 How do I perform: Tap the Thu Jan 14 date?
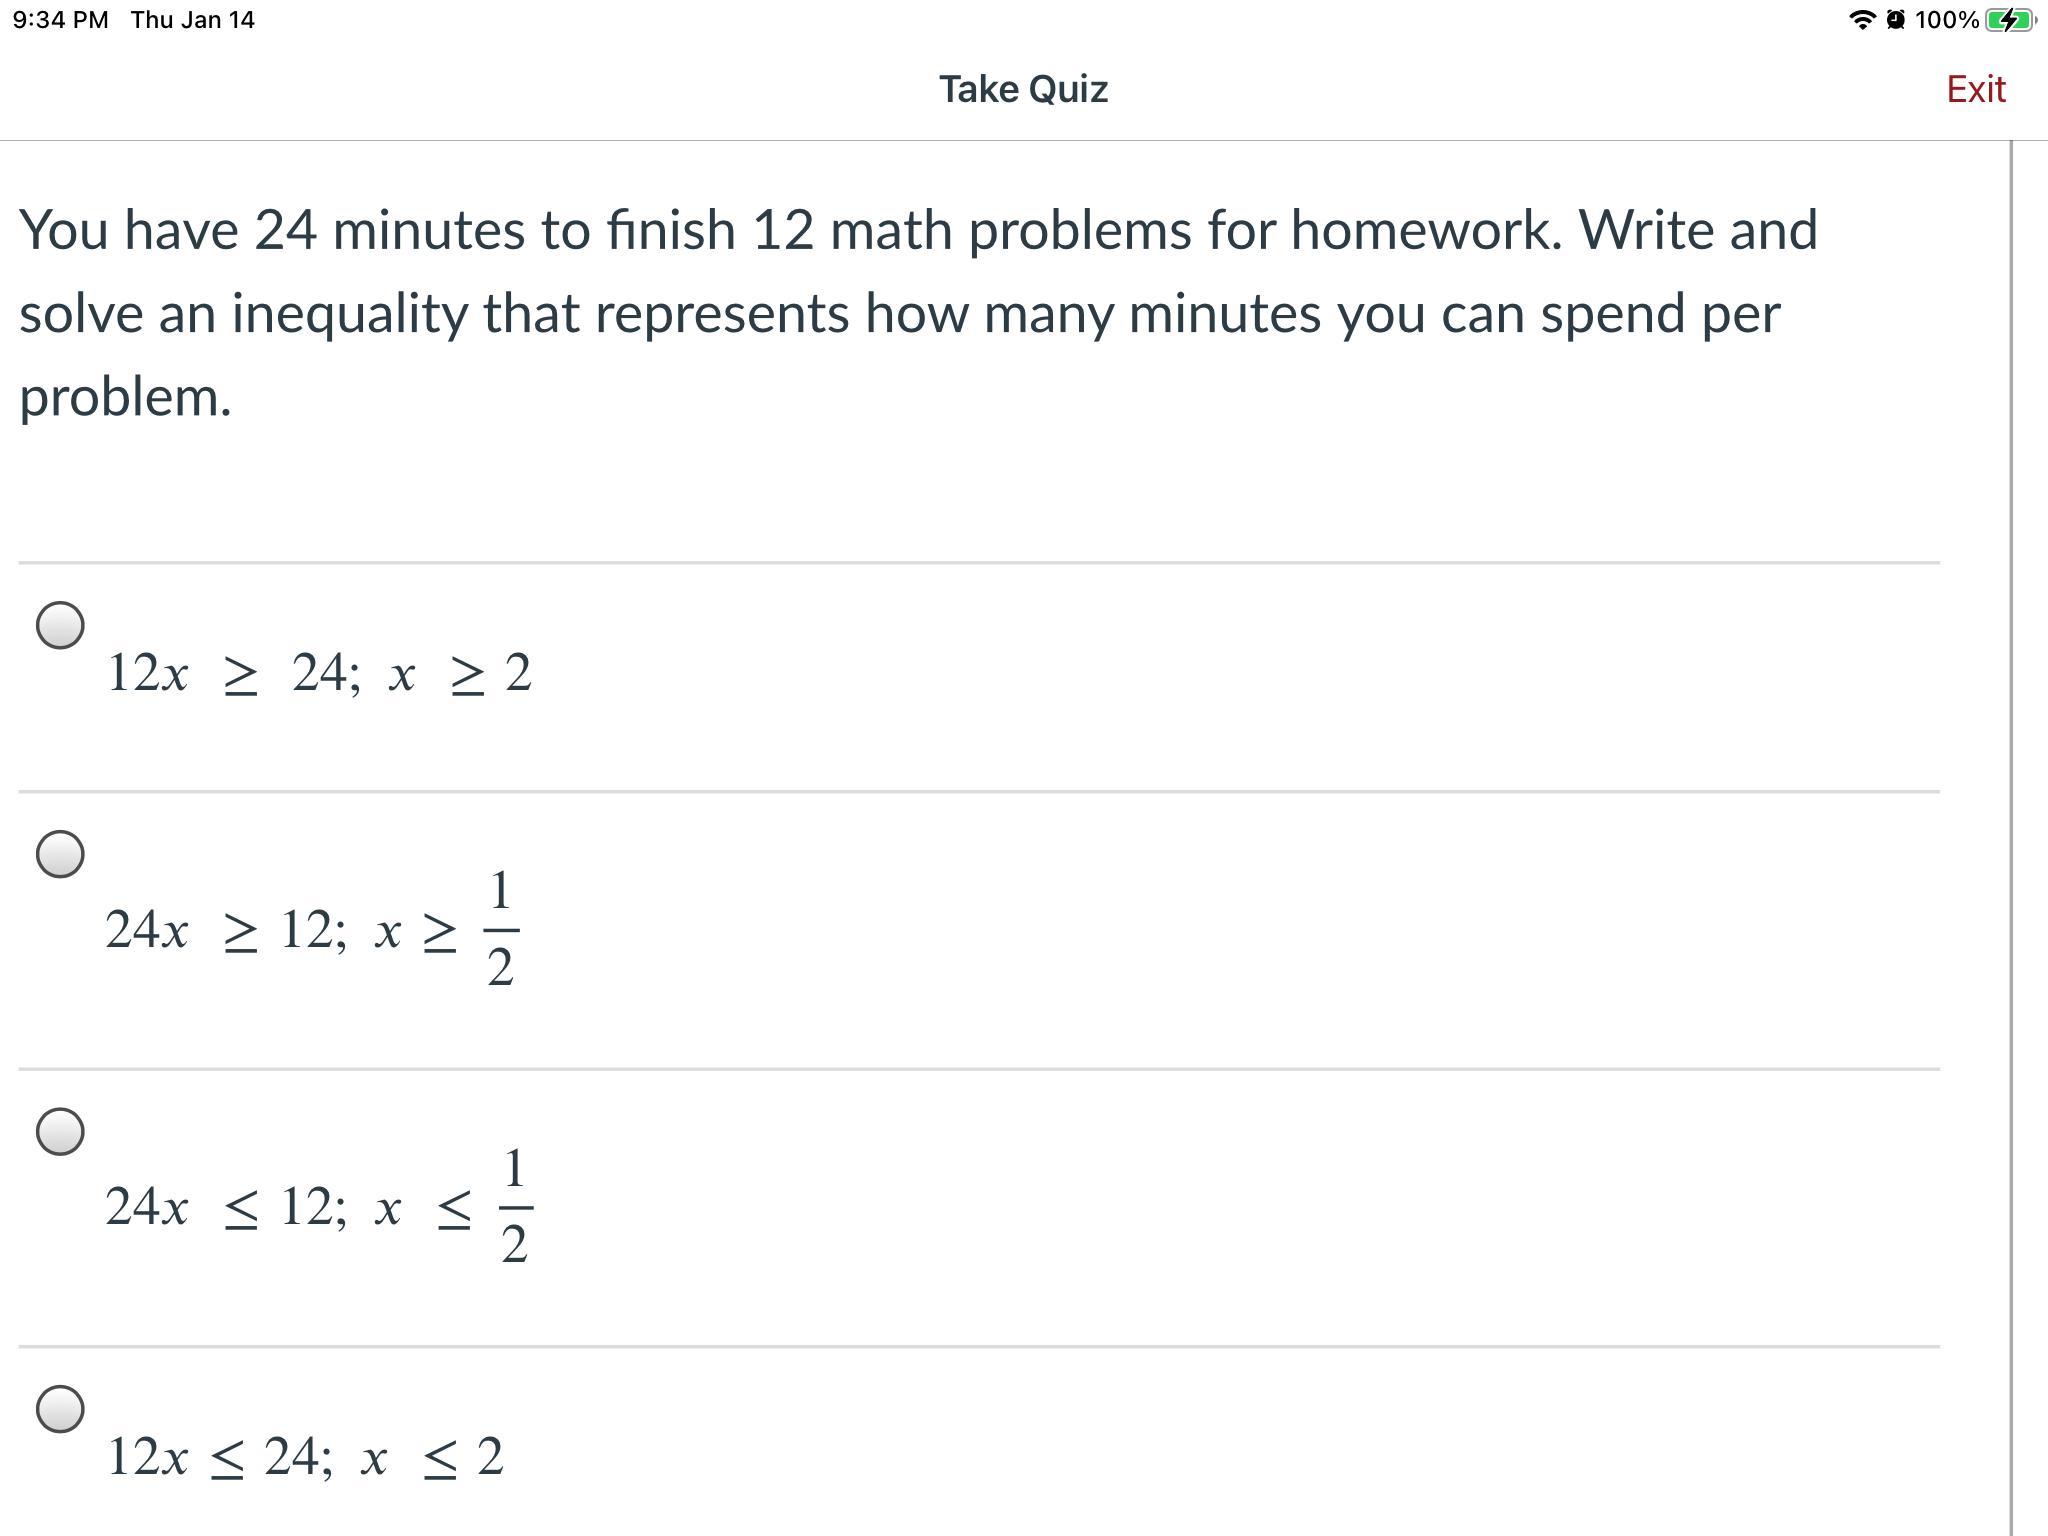point(192,20)
